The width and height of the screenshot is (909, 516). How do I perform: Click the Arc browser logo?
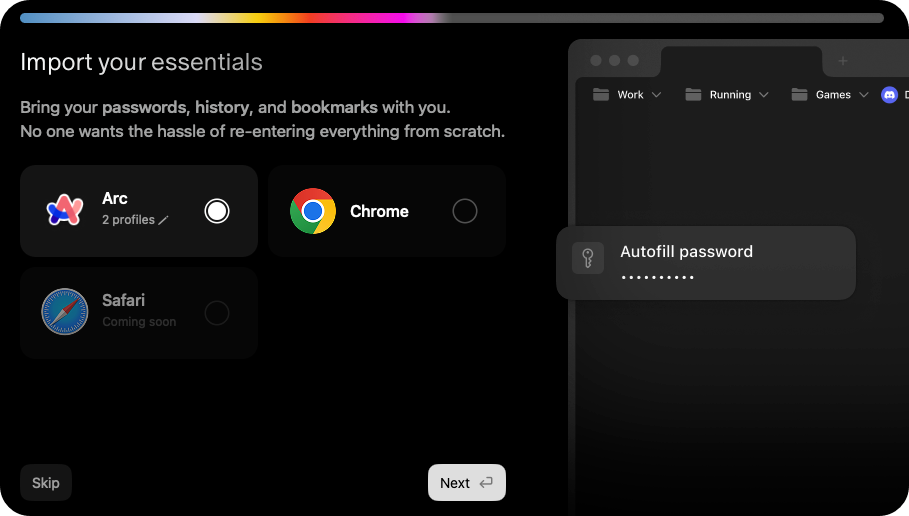point(65,210)
